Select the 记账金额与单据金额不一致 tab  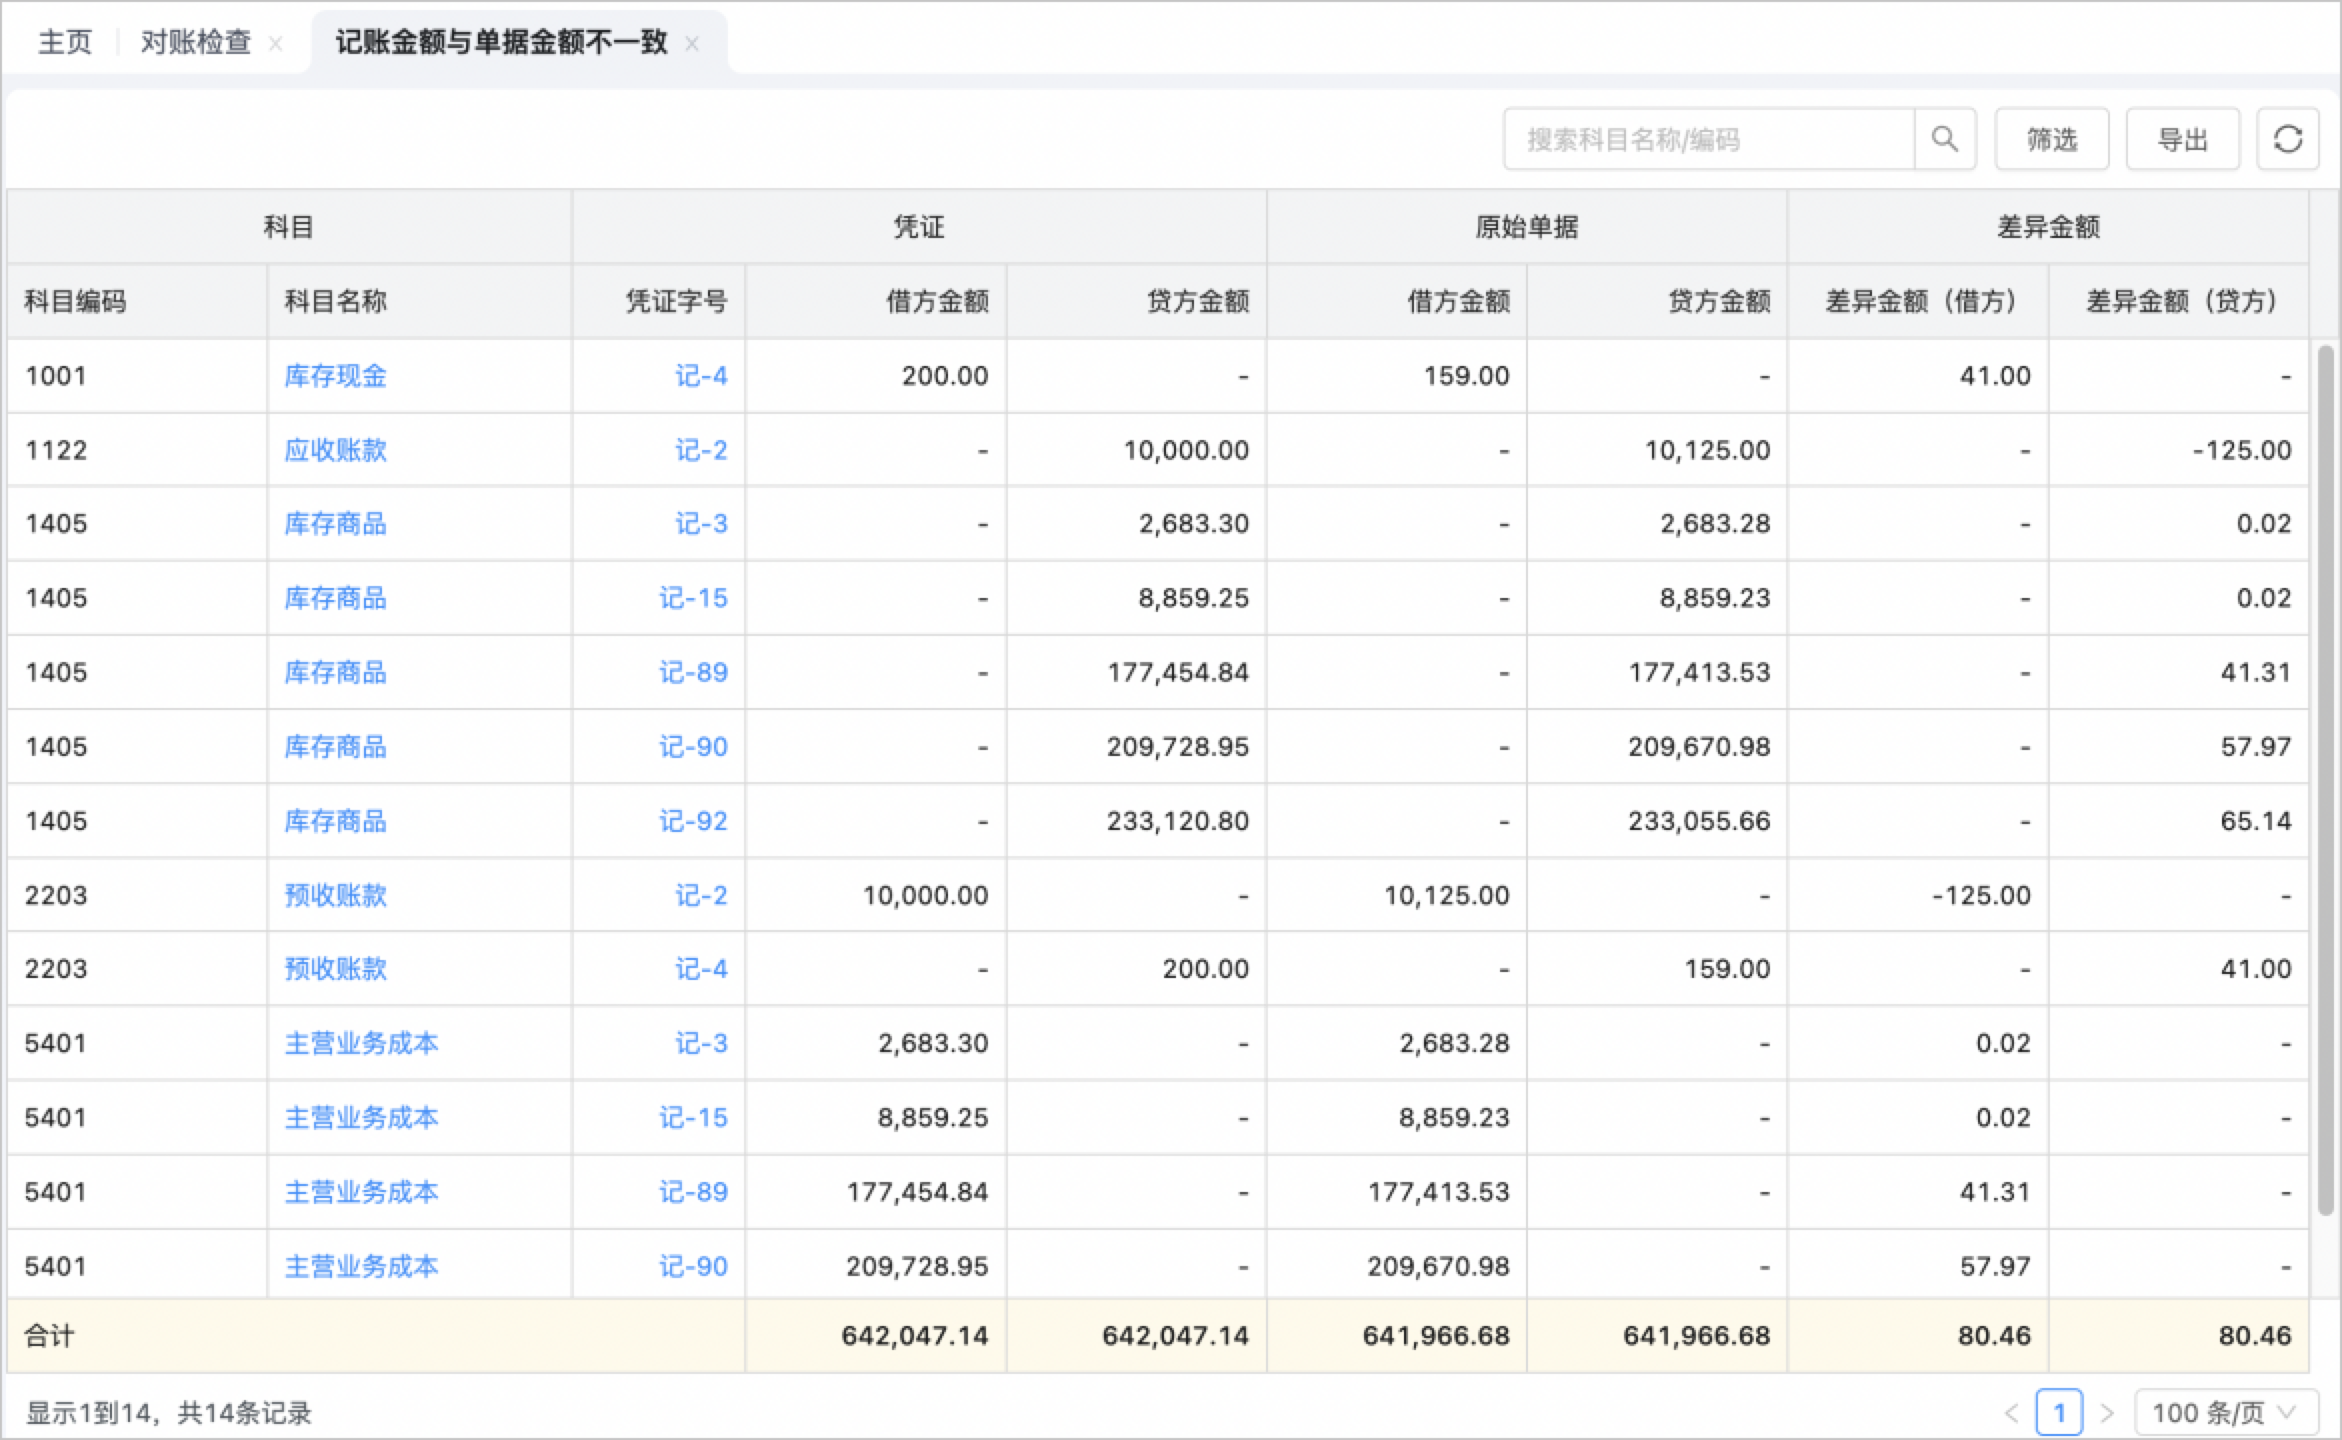point(501,42)
